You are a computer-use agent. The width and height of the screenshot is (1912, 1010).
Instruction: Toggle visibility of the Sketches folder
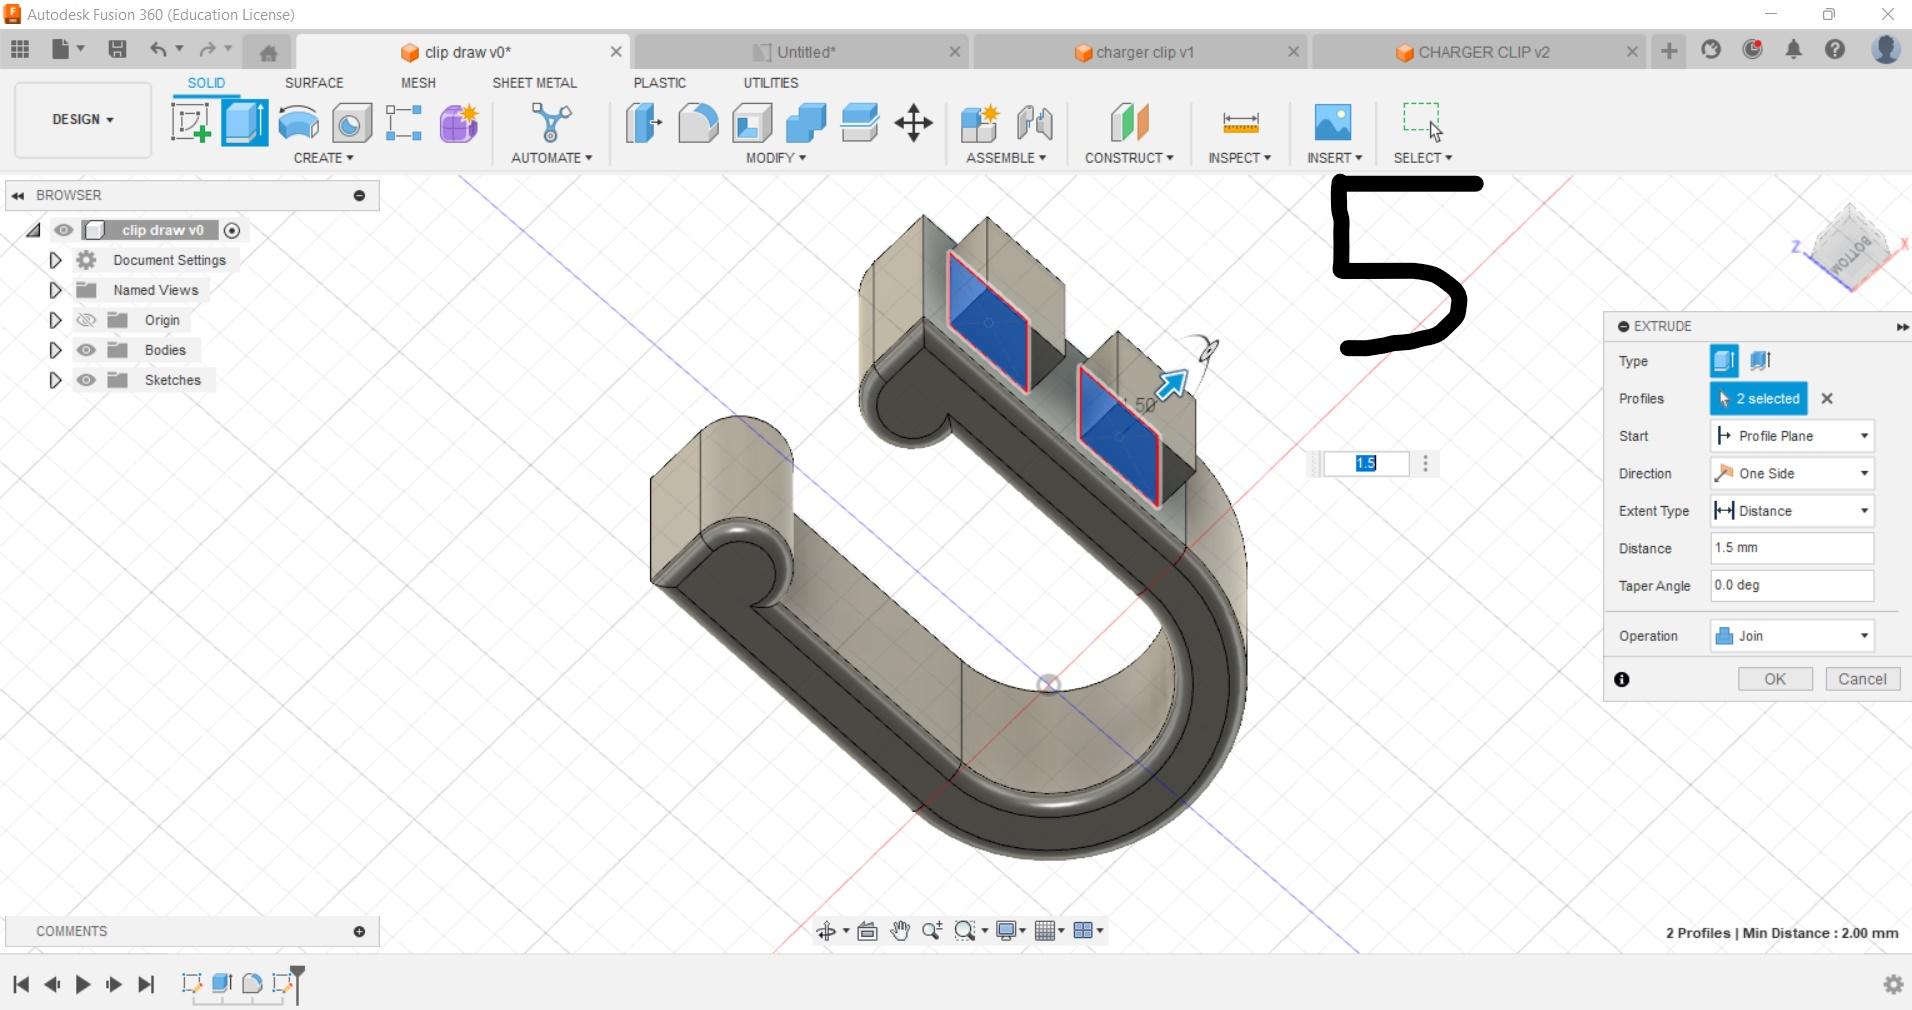(x=86, y=380)
